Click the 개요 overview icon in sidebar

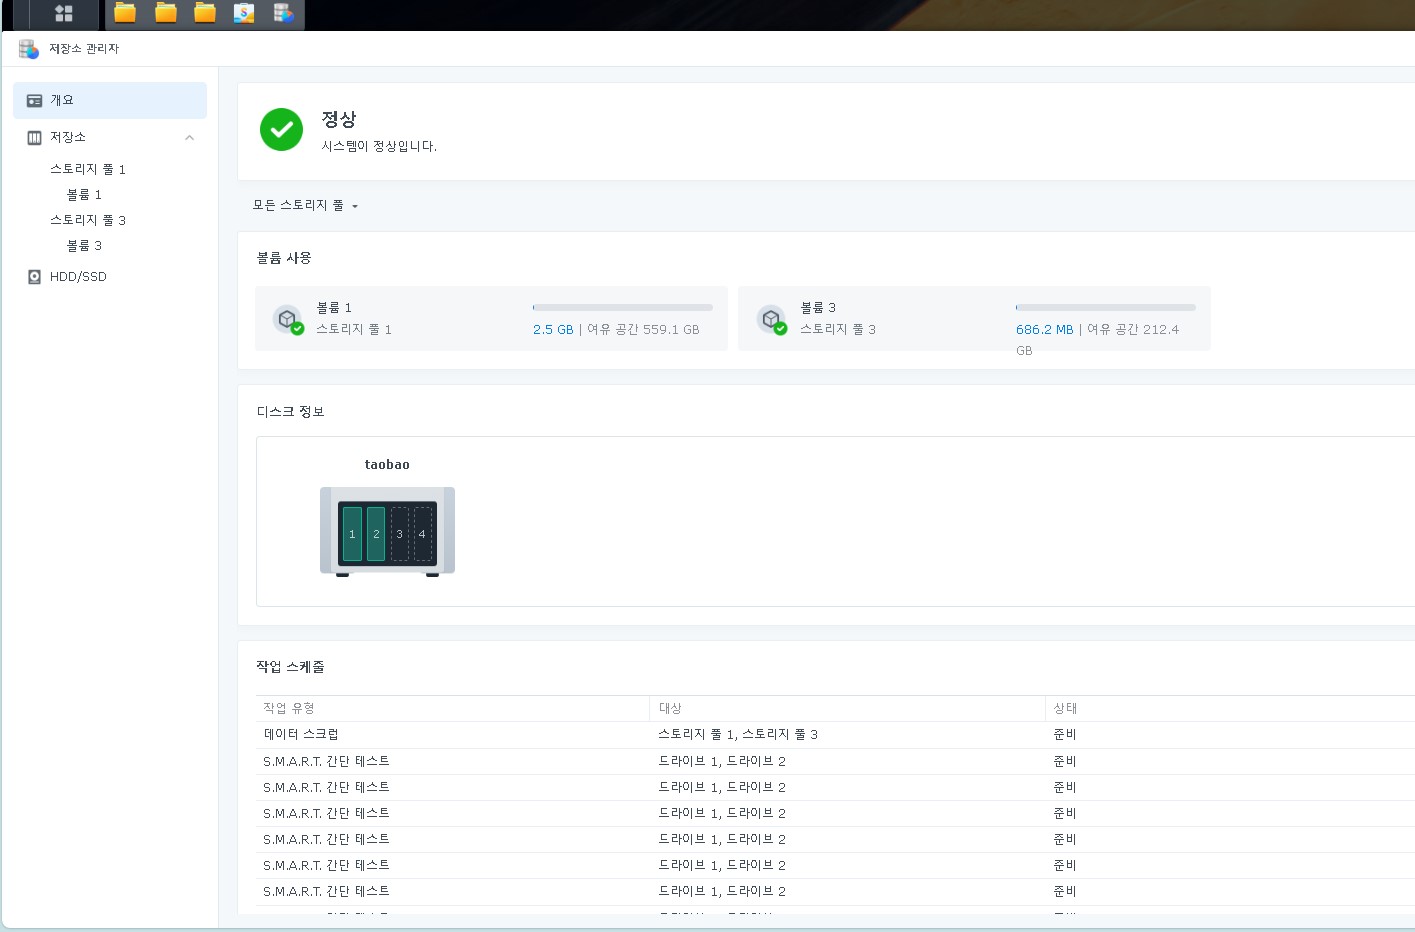click(35, 100)
